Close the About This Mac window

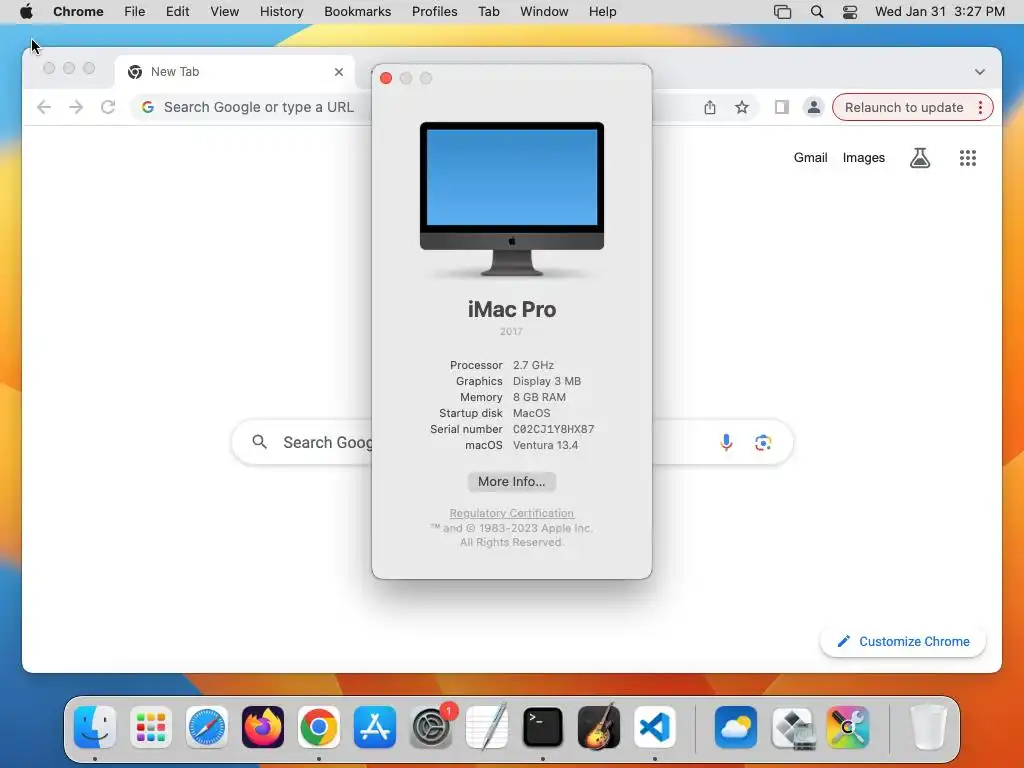tap(386, 78)
